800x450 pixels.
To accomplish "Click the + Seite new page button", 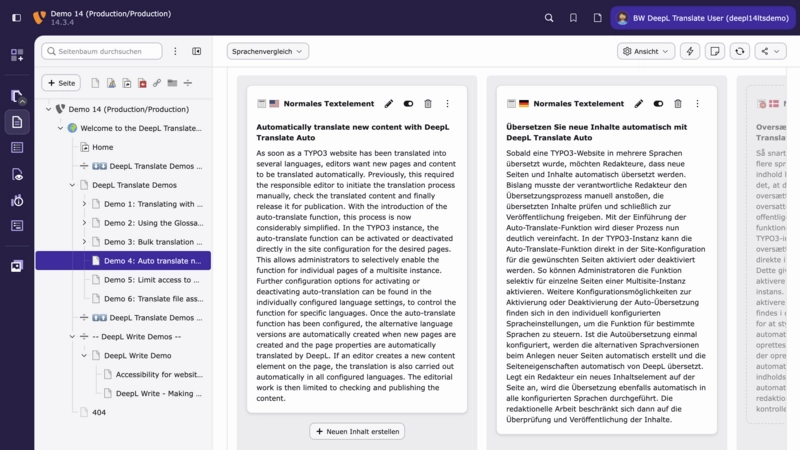I will click(x=61, y=83).
